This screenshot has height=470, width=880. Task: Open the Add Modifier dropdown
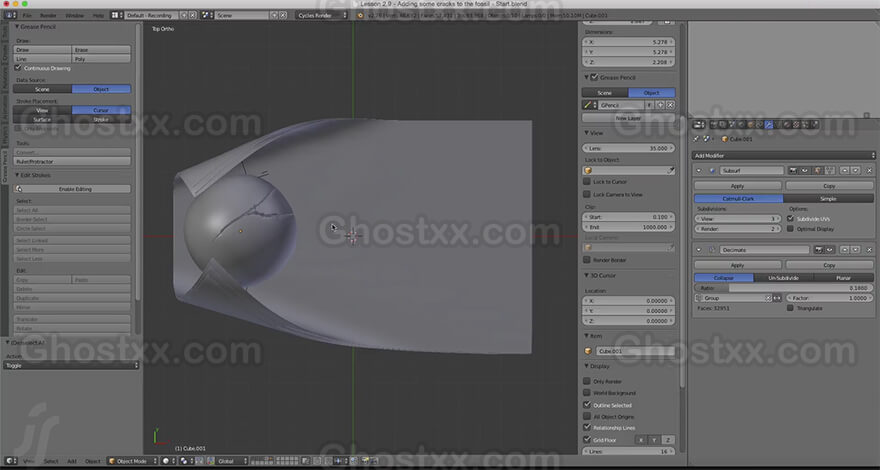(x=783, y=156)
